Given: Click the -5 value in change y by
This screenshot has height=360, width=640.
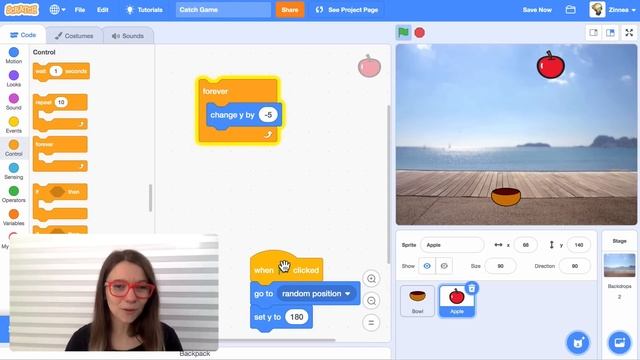Looking at the screenshot, I should 268,115.
